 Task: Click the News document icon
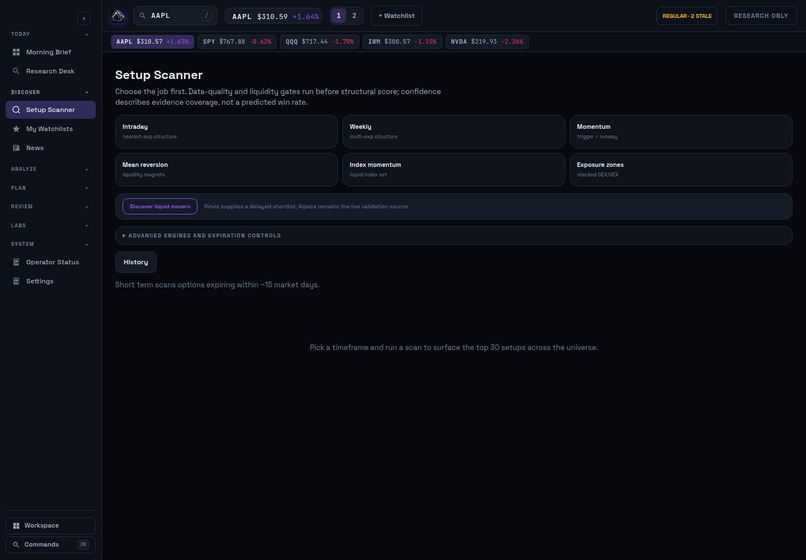click(16, 148)
